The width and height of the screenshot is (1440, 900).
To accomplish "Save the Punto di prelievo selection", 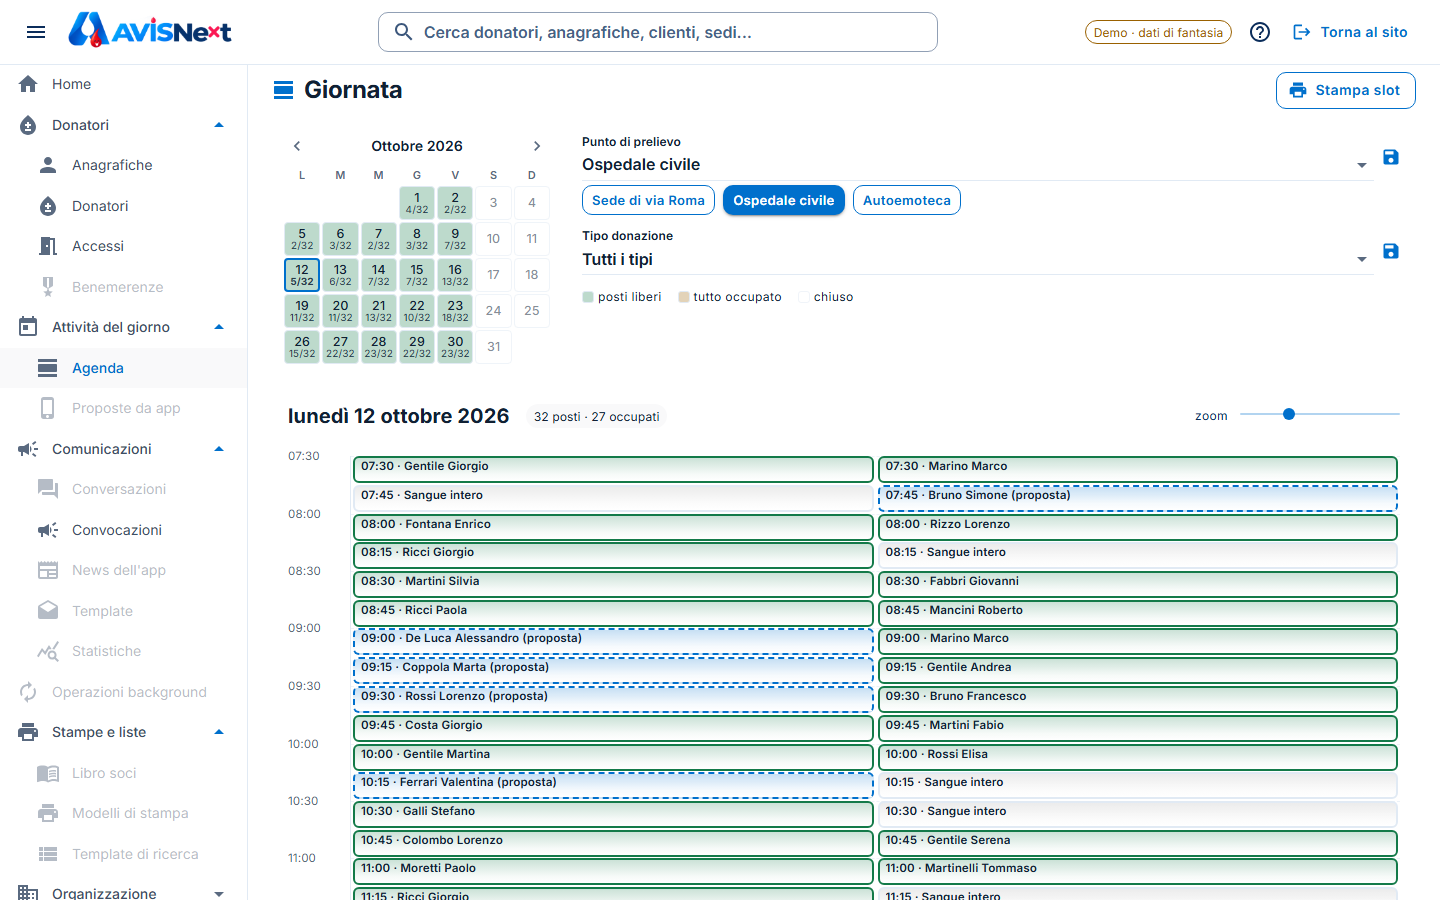I will (x=1391, y=157).
